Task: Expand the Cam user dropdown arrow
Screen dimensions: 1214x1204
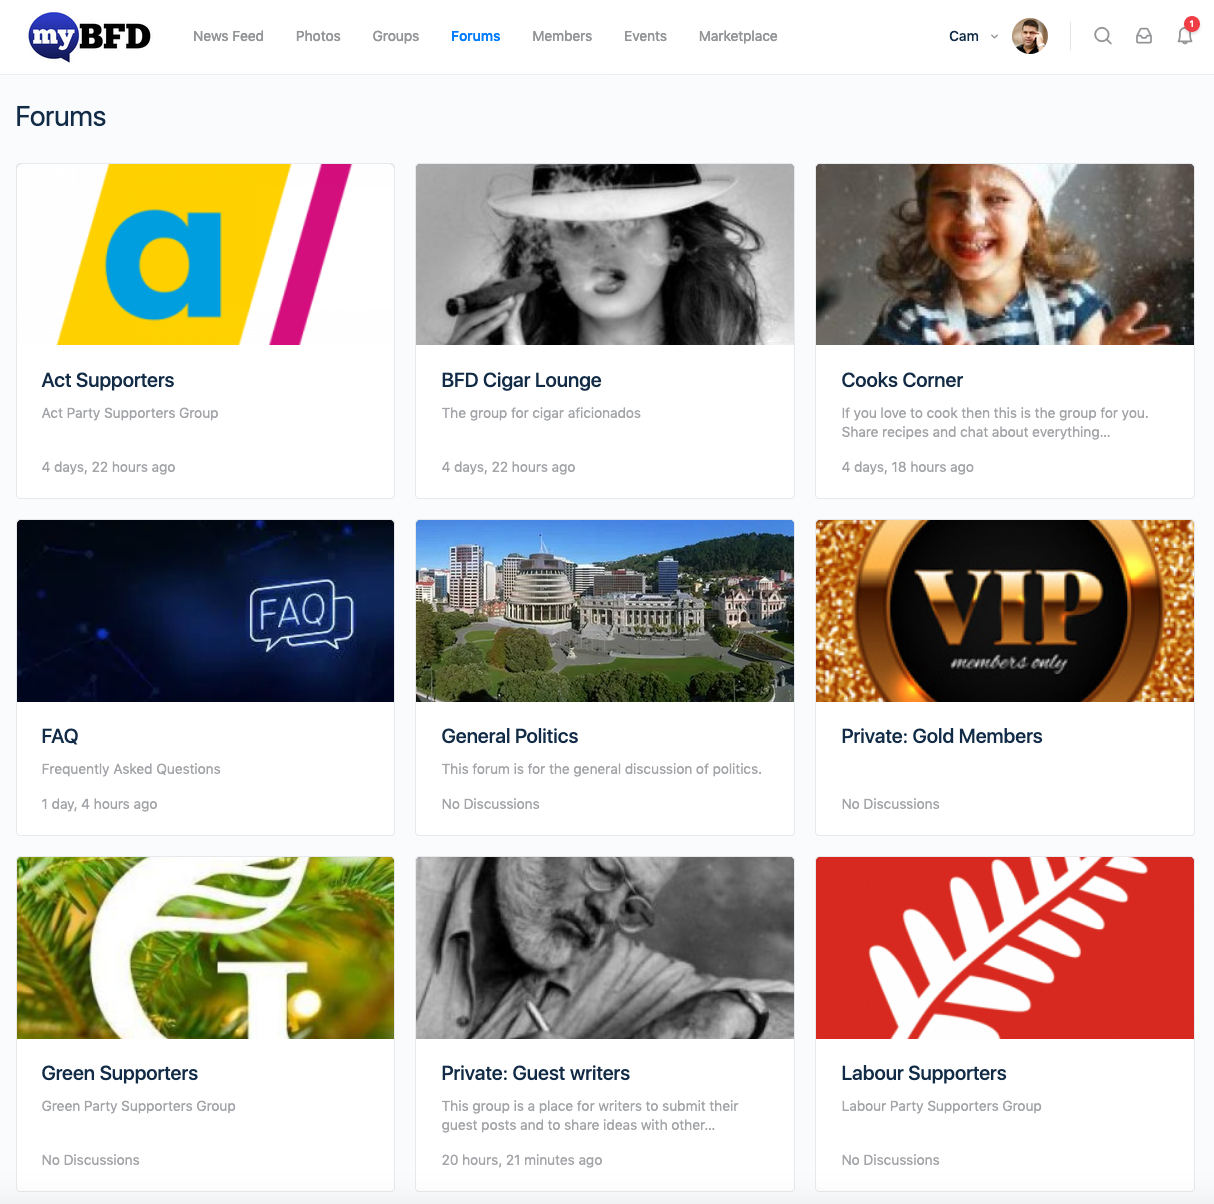Action: pyautogui.click(x=994, y=36)
